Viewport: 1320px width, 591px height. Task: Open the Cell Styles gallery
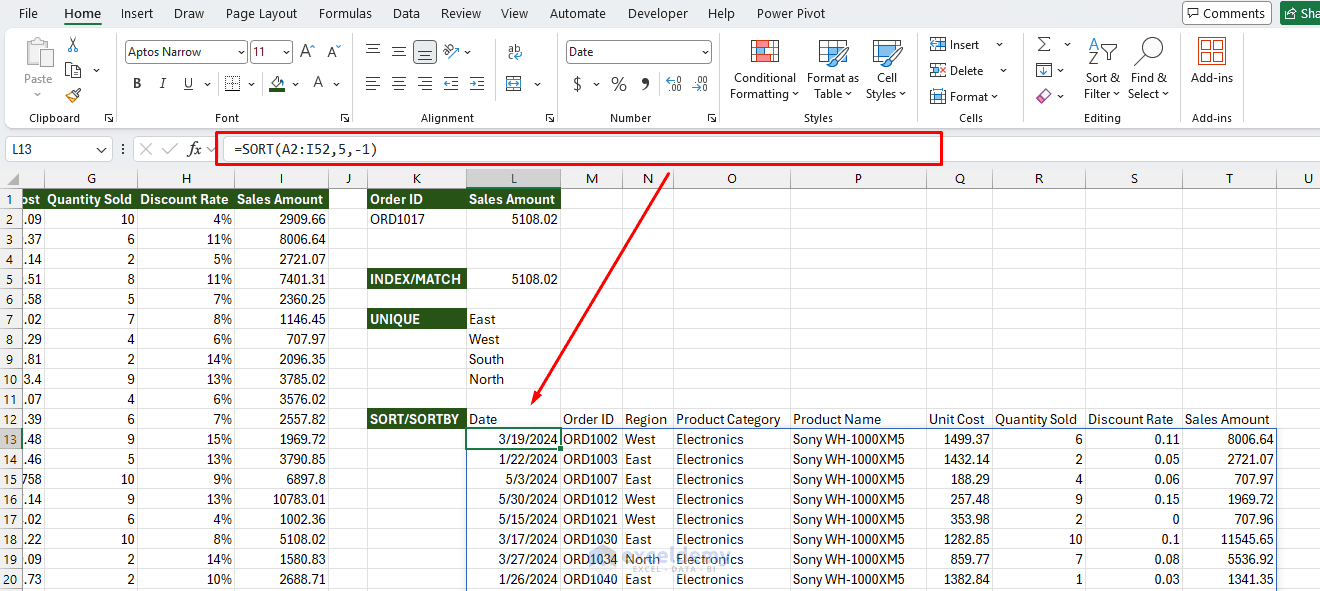(886, 69)
